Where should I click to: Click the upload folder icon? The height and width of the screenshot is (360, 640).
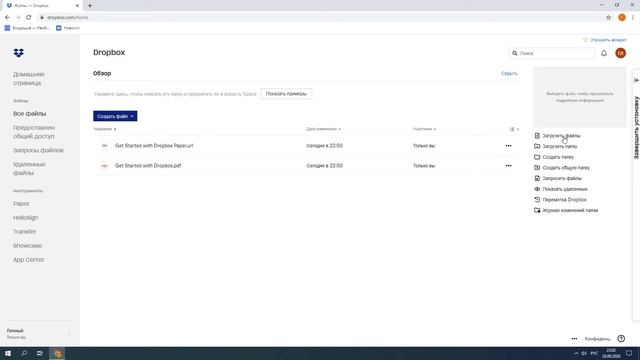click(x=537, y=146)
